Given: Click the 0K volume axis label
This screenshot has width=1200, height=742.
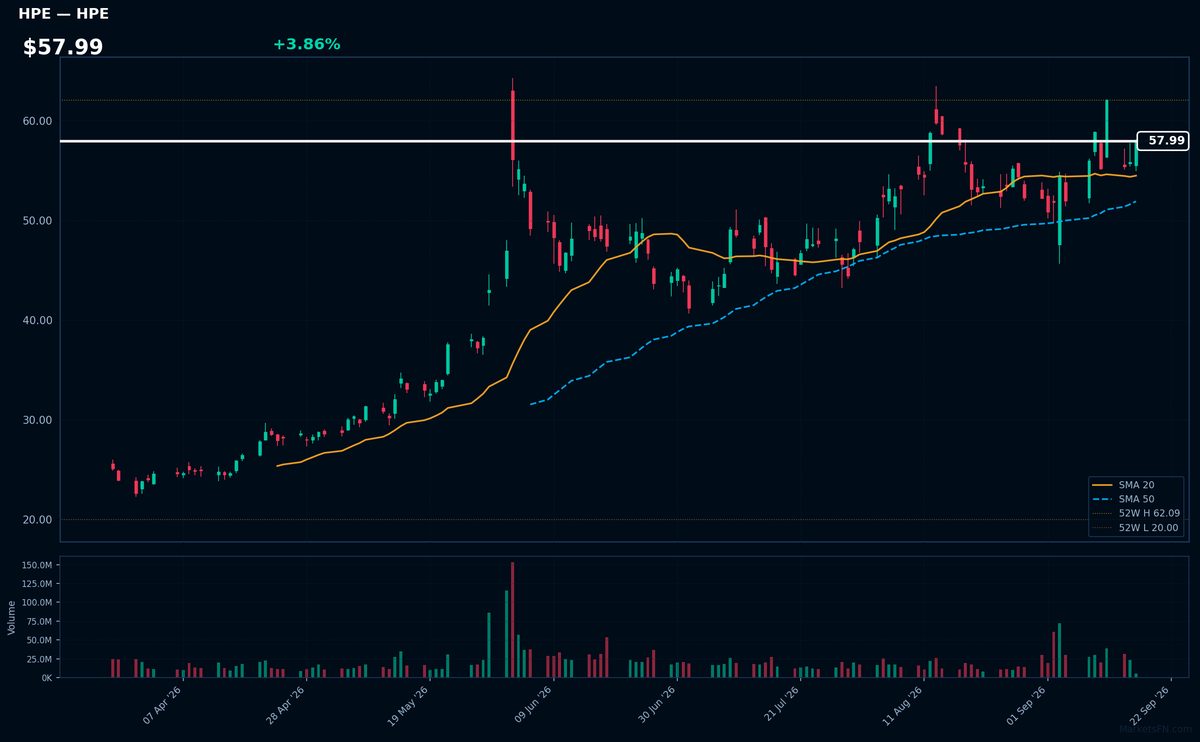Looking at the screenshot, I should point(47,678).
